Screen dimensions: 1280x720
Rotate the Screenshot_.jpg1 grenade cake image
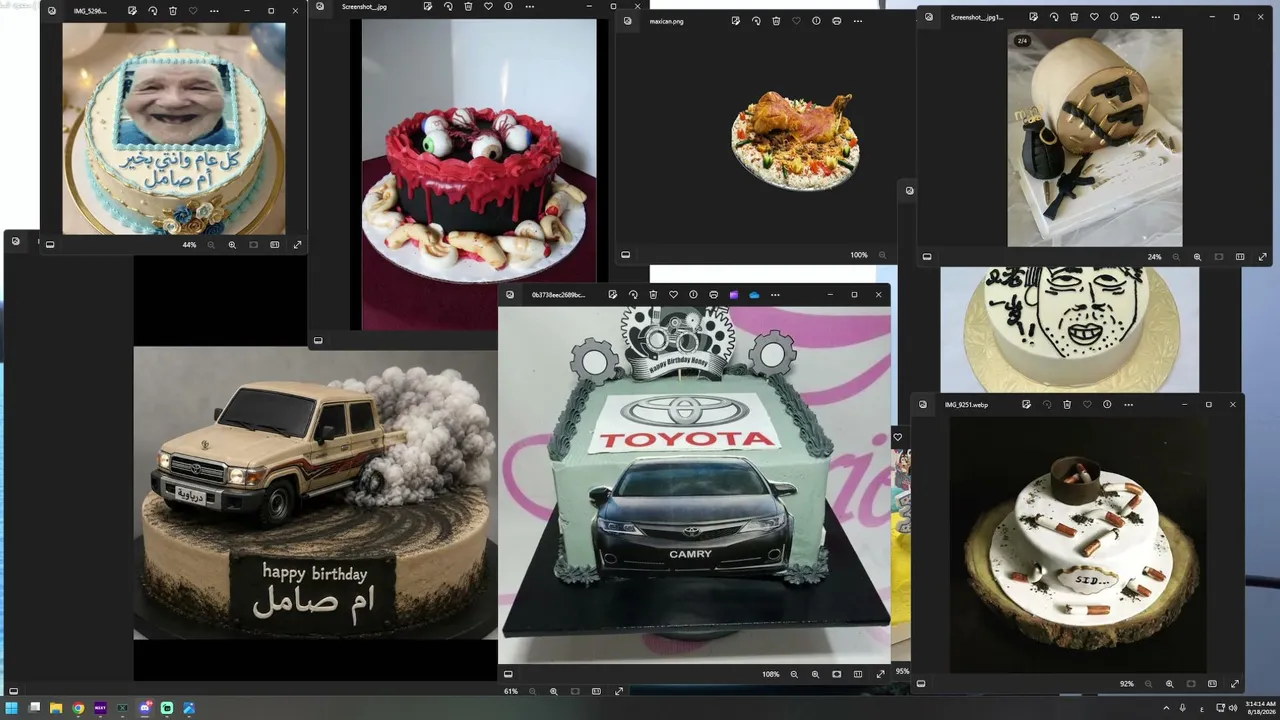pyautogui.click(x=1054, y=17)
